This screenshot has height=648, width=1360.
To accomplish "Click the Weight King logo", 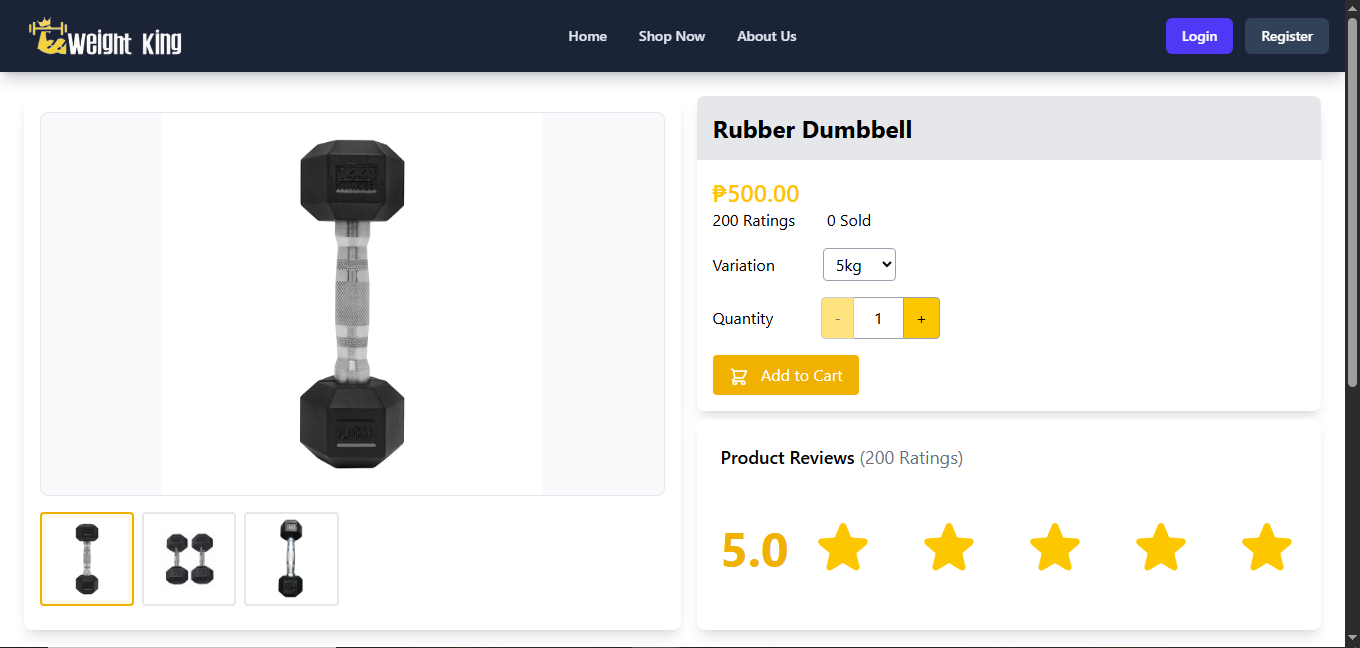I will [x=105, y=37].
